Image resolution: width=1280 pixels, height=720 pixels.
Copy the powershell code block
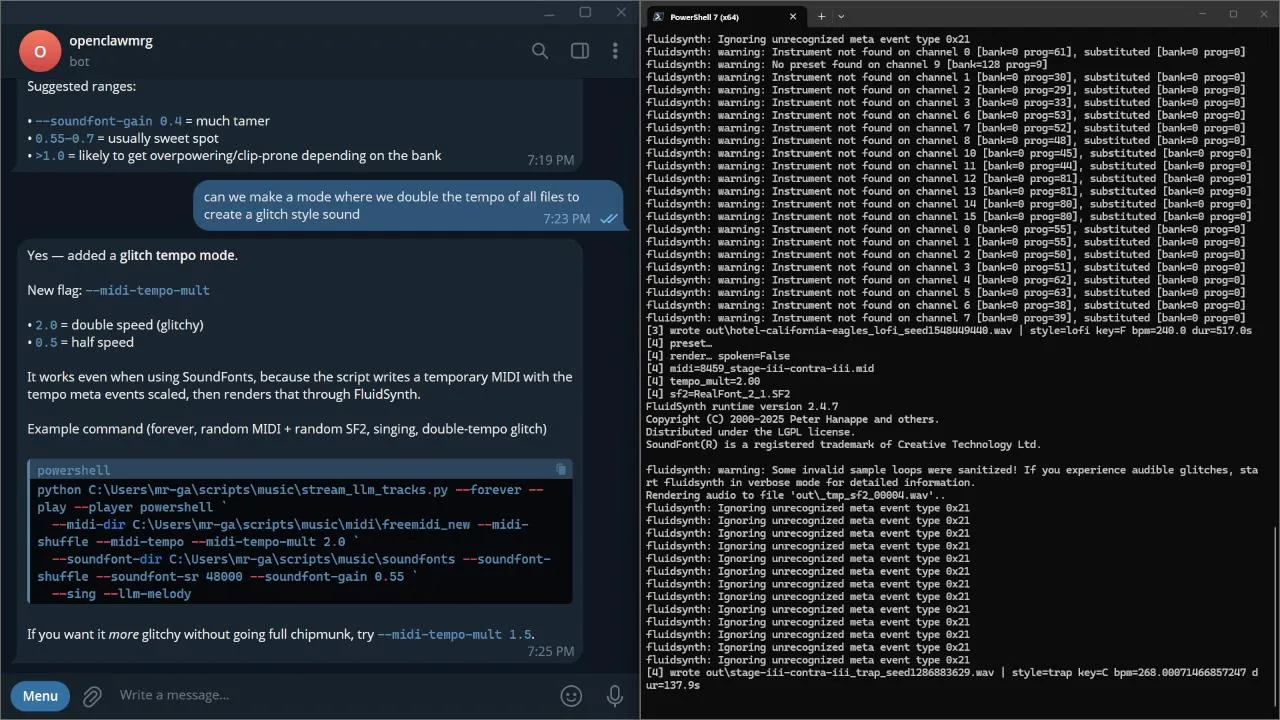[561, 469]
